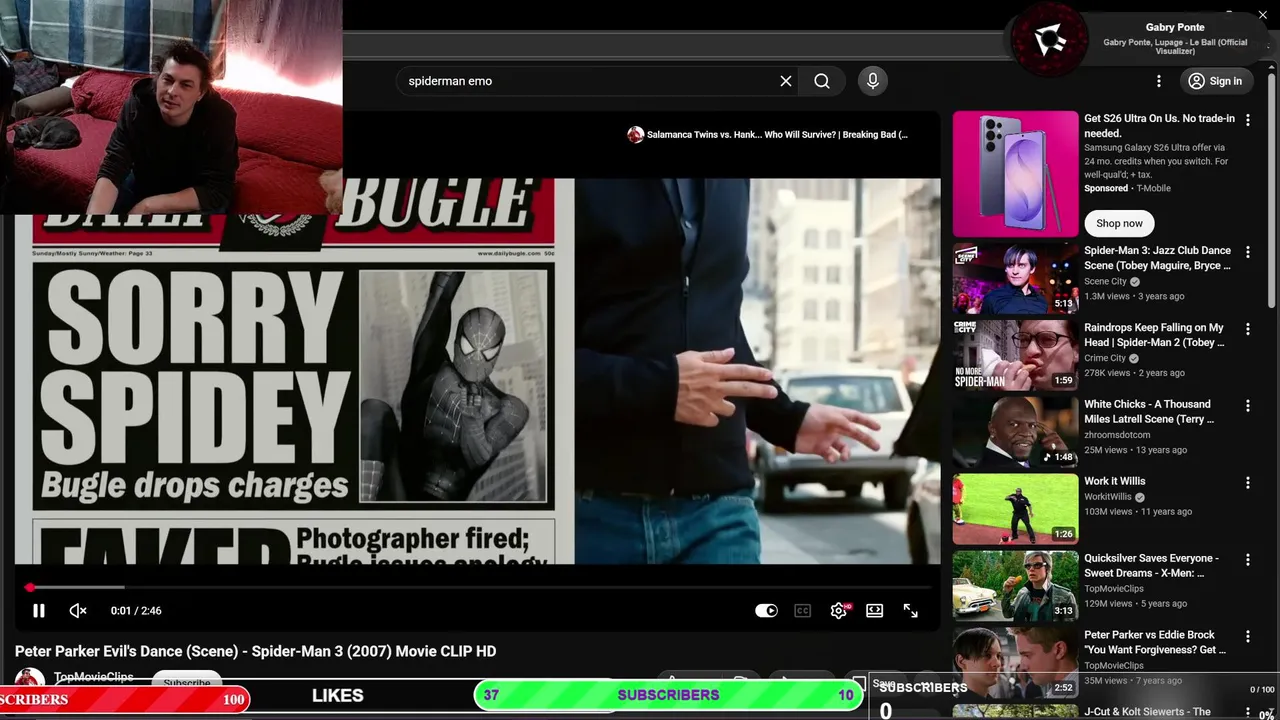Open the Scene City channel name
The height and width of the screenshot is (720, 1280).
tap(1105, 282)
